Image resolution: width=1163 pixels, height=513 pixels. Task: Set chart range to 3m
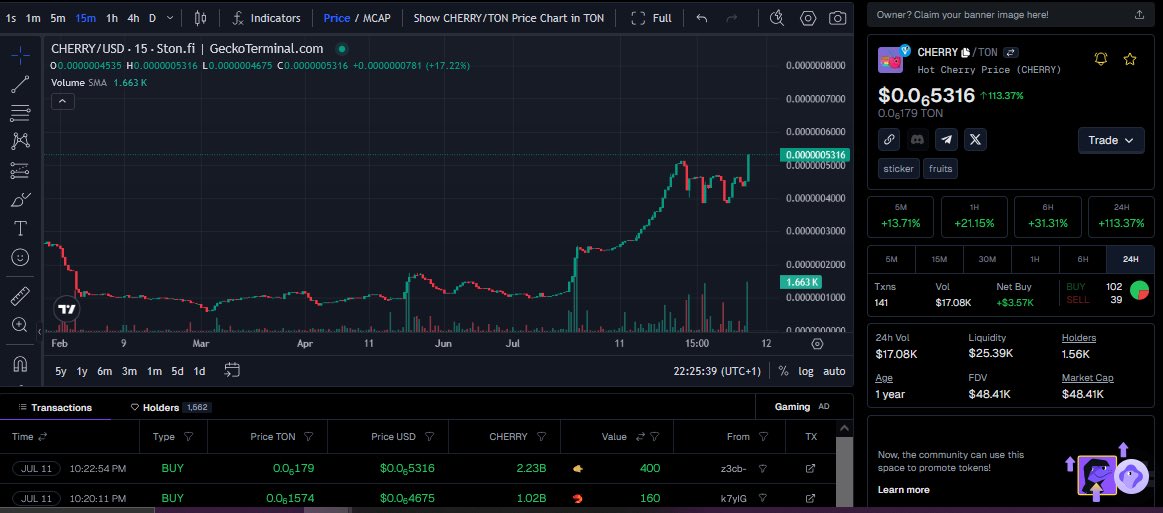point(129,371)
